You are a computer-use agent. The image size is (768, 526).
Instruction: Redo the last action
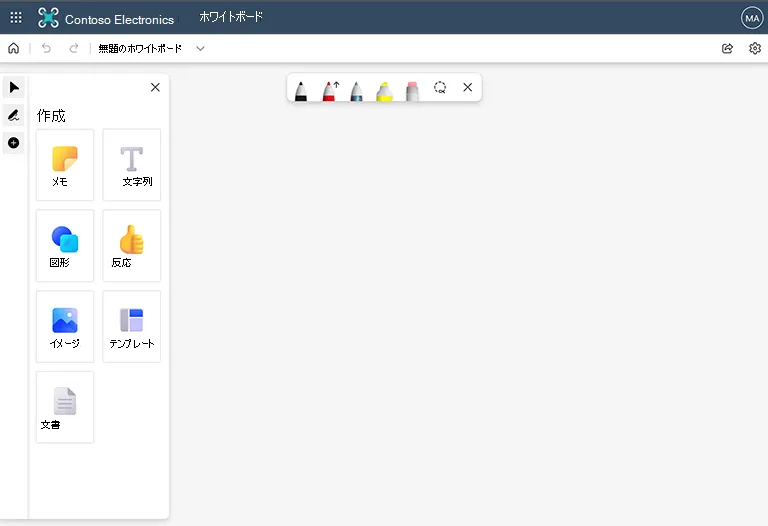tap(74, 48)
